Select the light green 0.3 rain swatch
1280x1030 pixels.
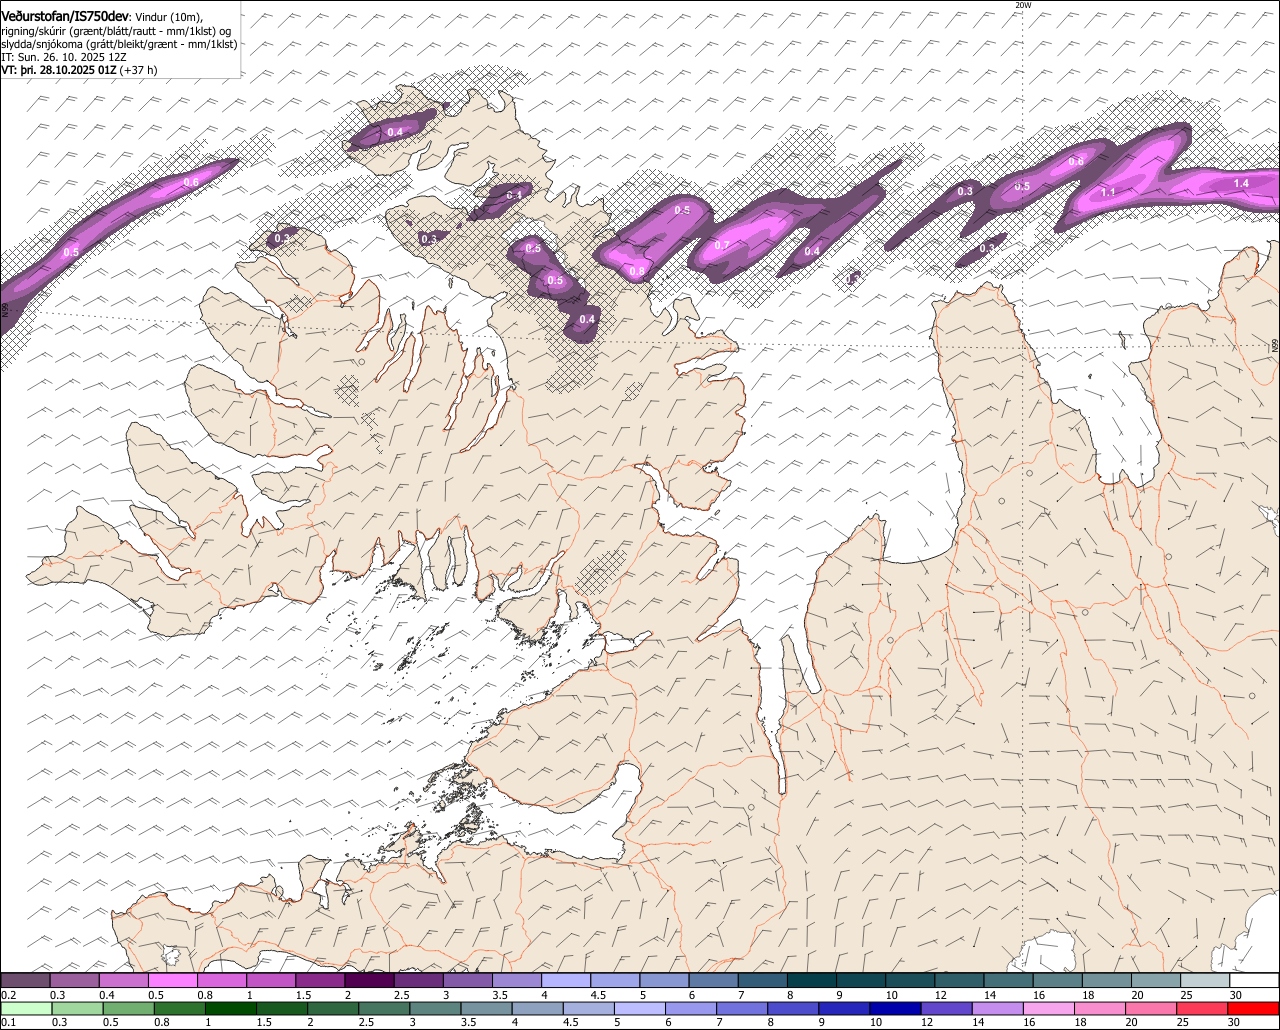click(x=77, y=1008)
